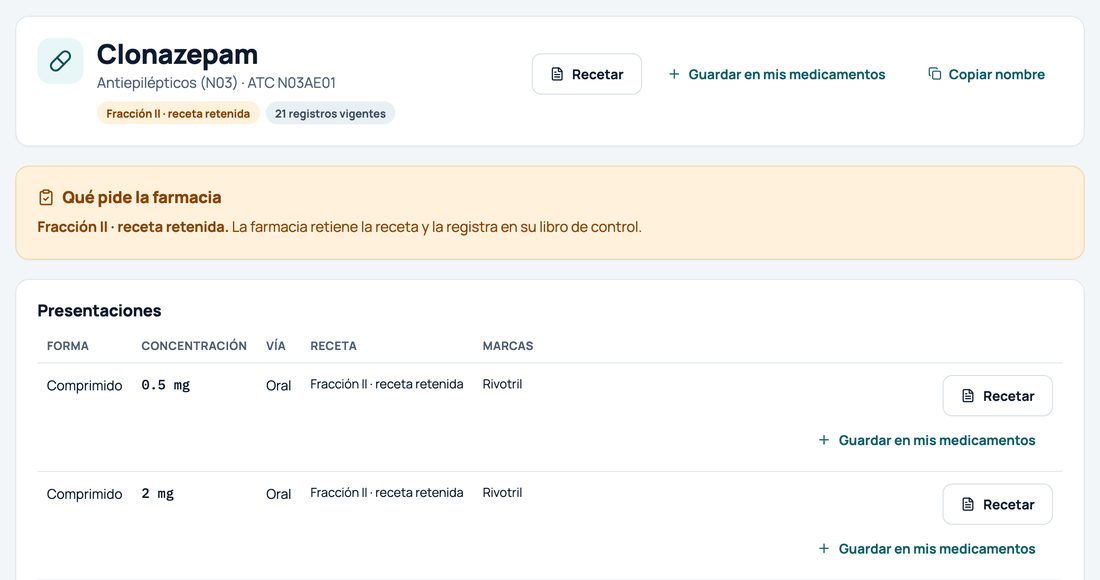1100x580 pixels.
Task: Click the plus icon in the 2 mg row save link
Action: (x=824, y=548)
